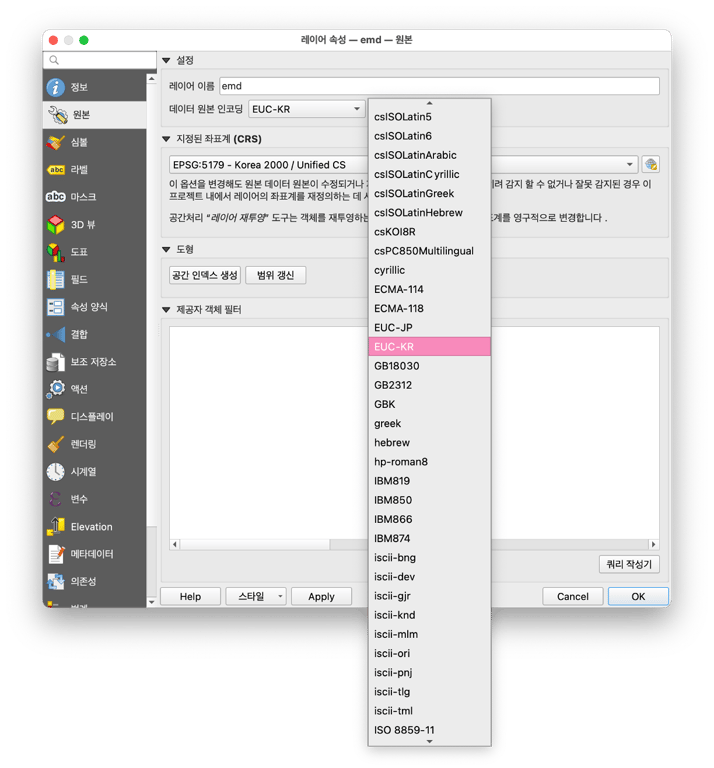Open the 도표 (Diagrams) sidebar page
Viewport: 714px width, 768px height.
coord(95,252)
